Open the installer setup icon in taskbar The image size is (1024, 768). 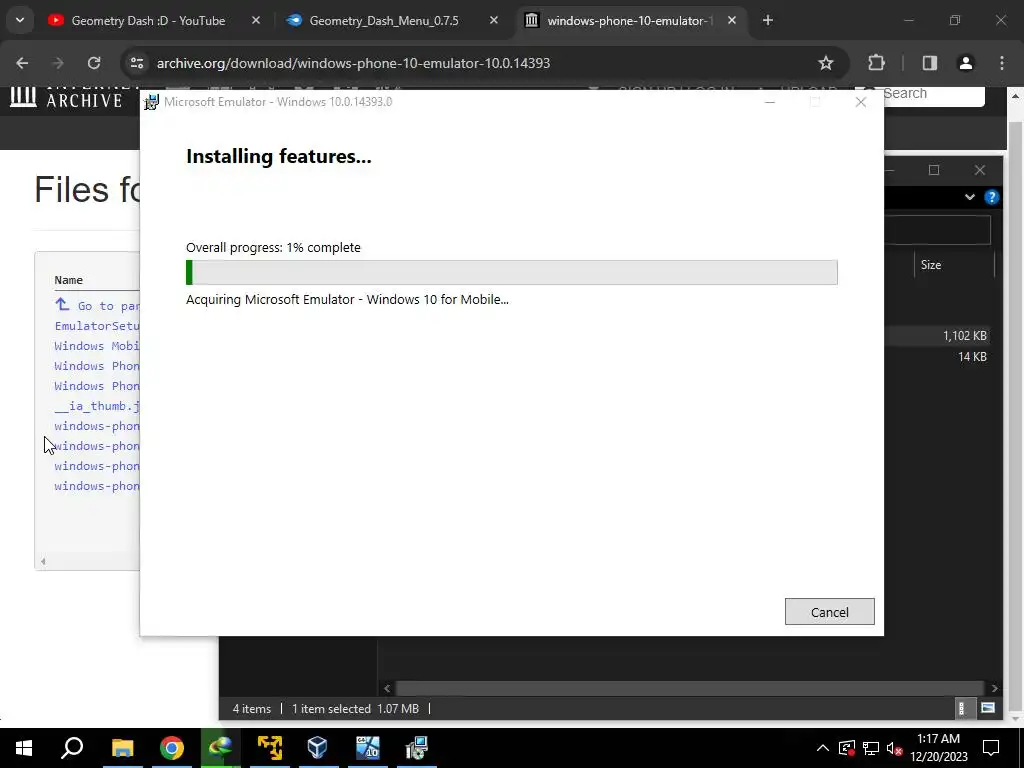(x=416, y=748)
